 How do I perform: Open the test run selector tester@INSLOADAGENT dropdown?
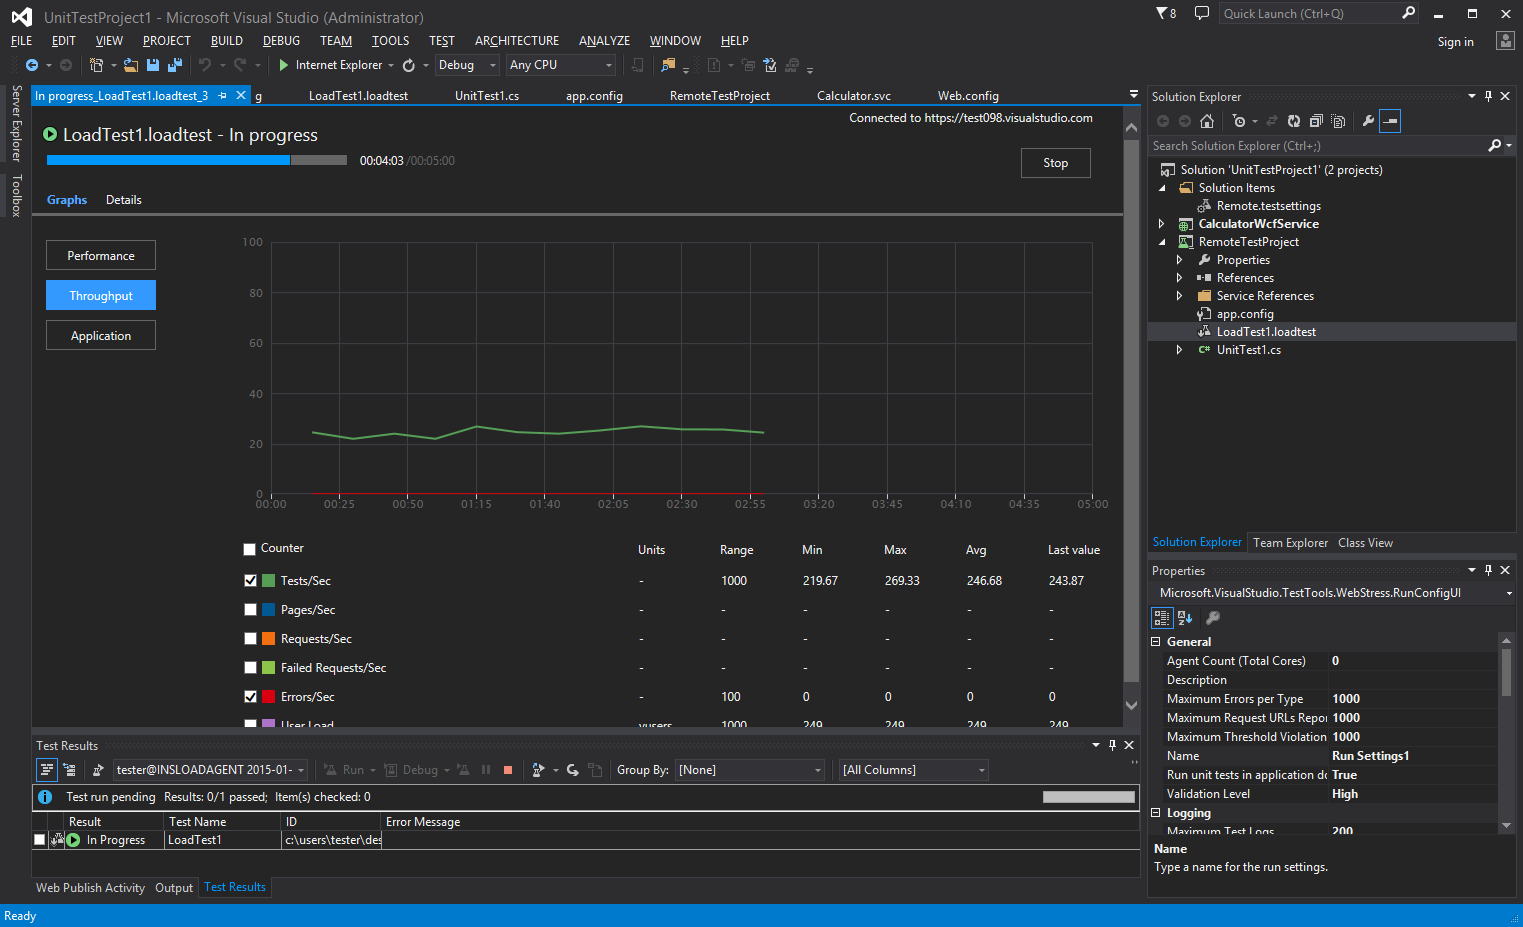pos(211,770)
